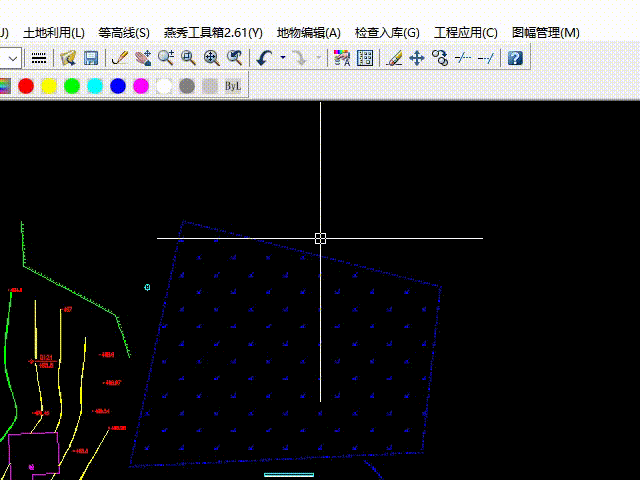640x480 pixels.
Task: Pick the green color swatch
Action: 72,86
